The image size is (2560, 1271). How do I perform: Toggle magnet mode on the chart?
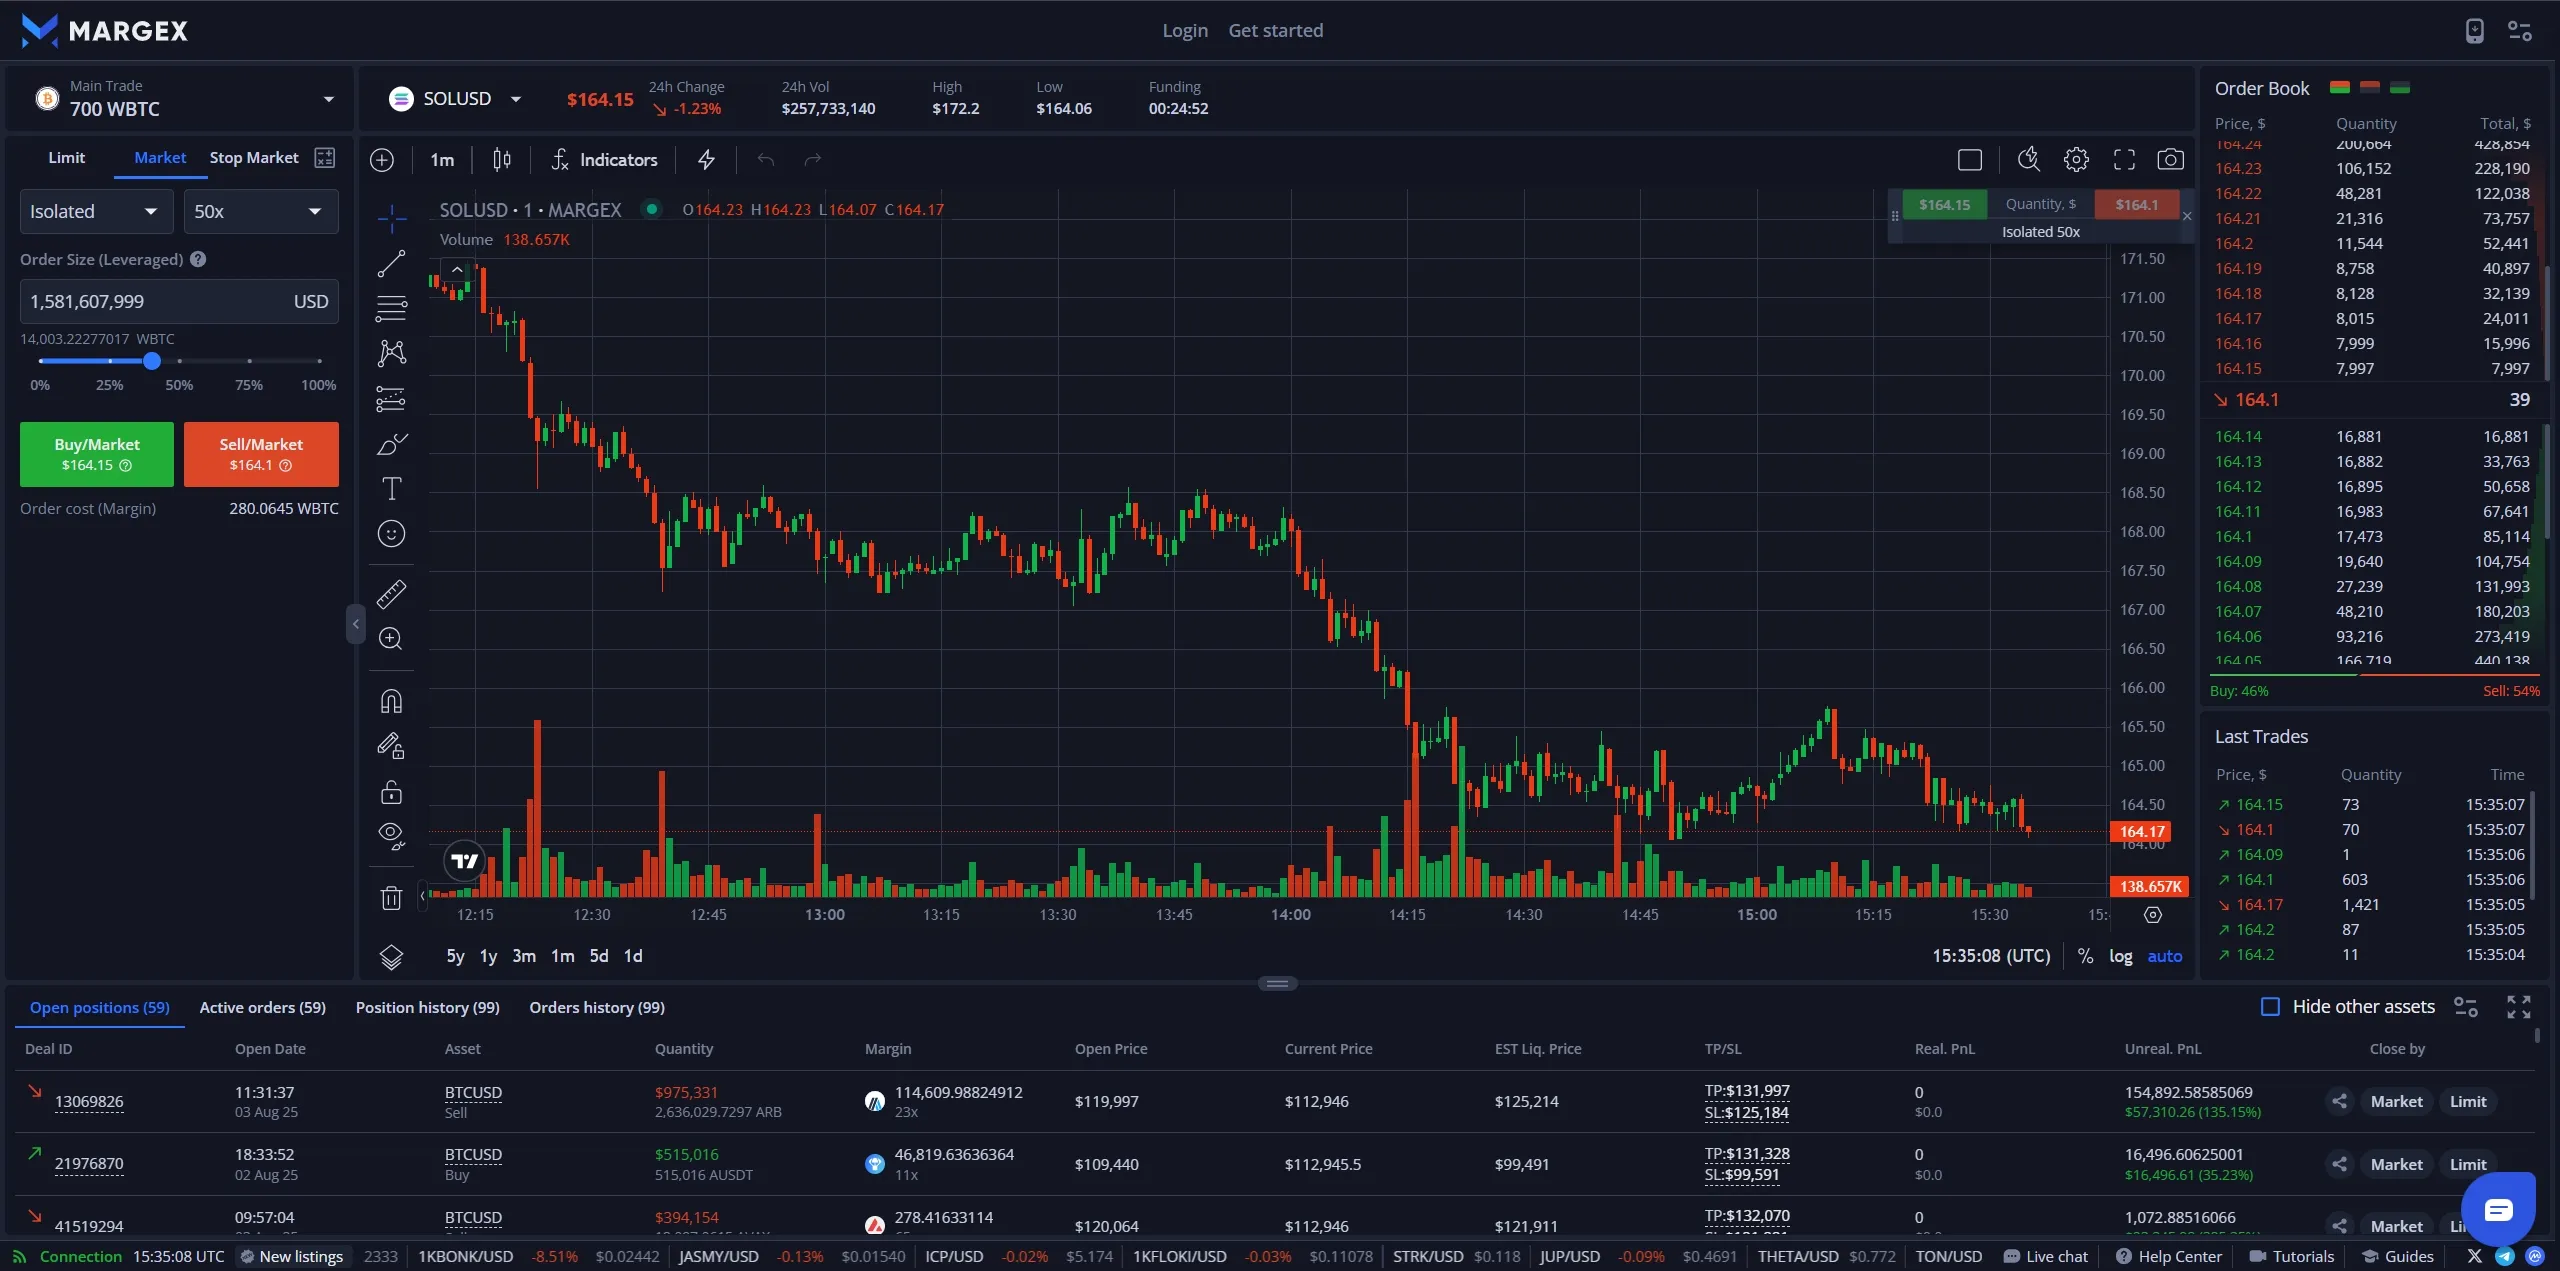[x=391, y=701]
